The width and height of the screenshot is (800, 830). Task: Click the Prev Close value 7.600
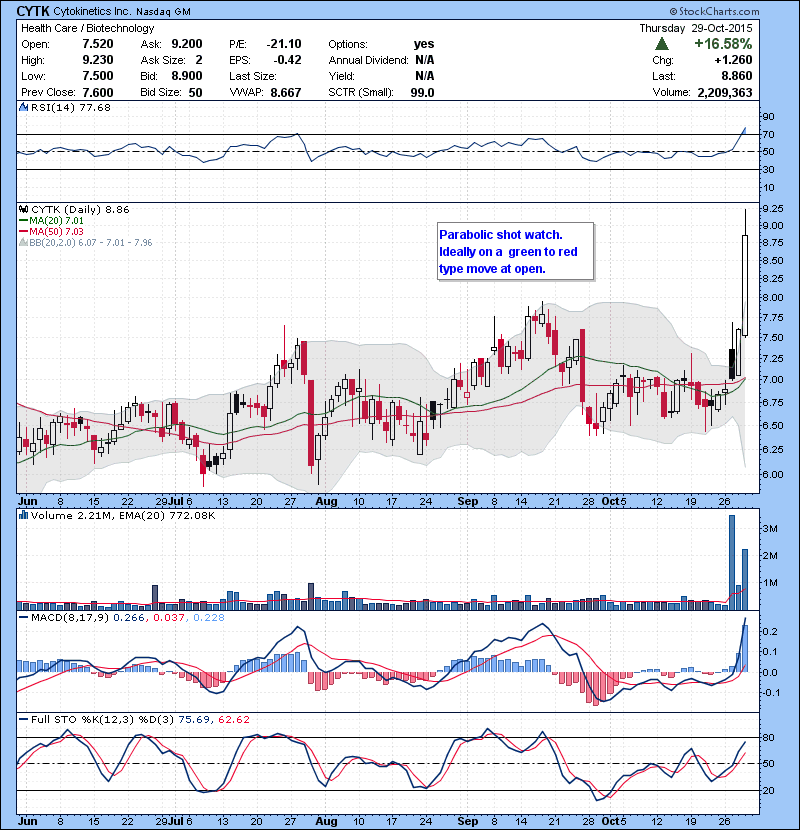[x=98, y=92]
